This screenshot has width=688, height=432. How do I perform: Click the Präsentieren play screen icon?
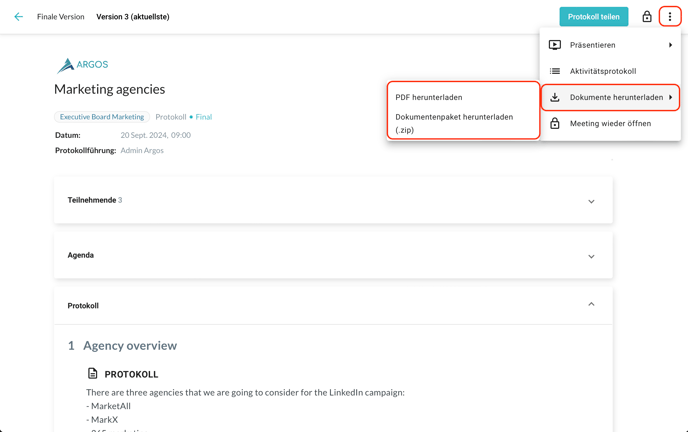click(x=555, y=45)
